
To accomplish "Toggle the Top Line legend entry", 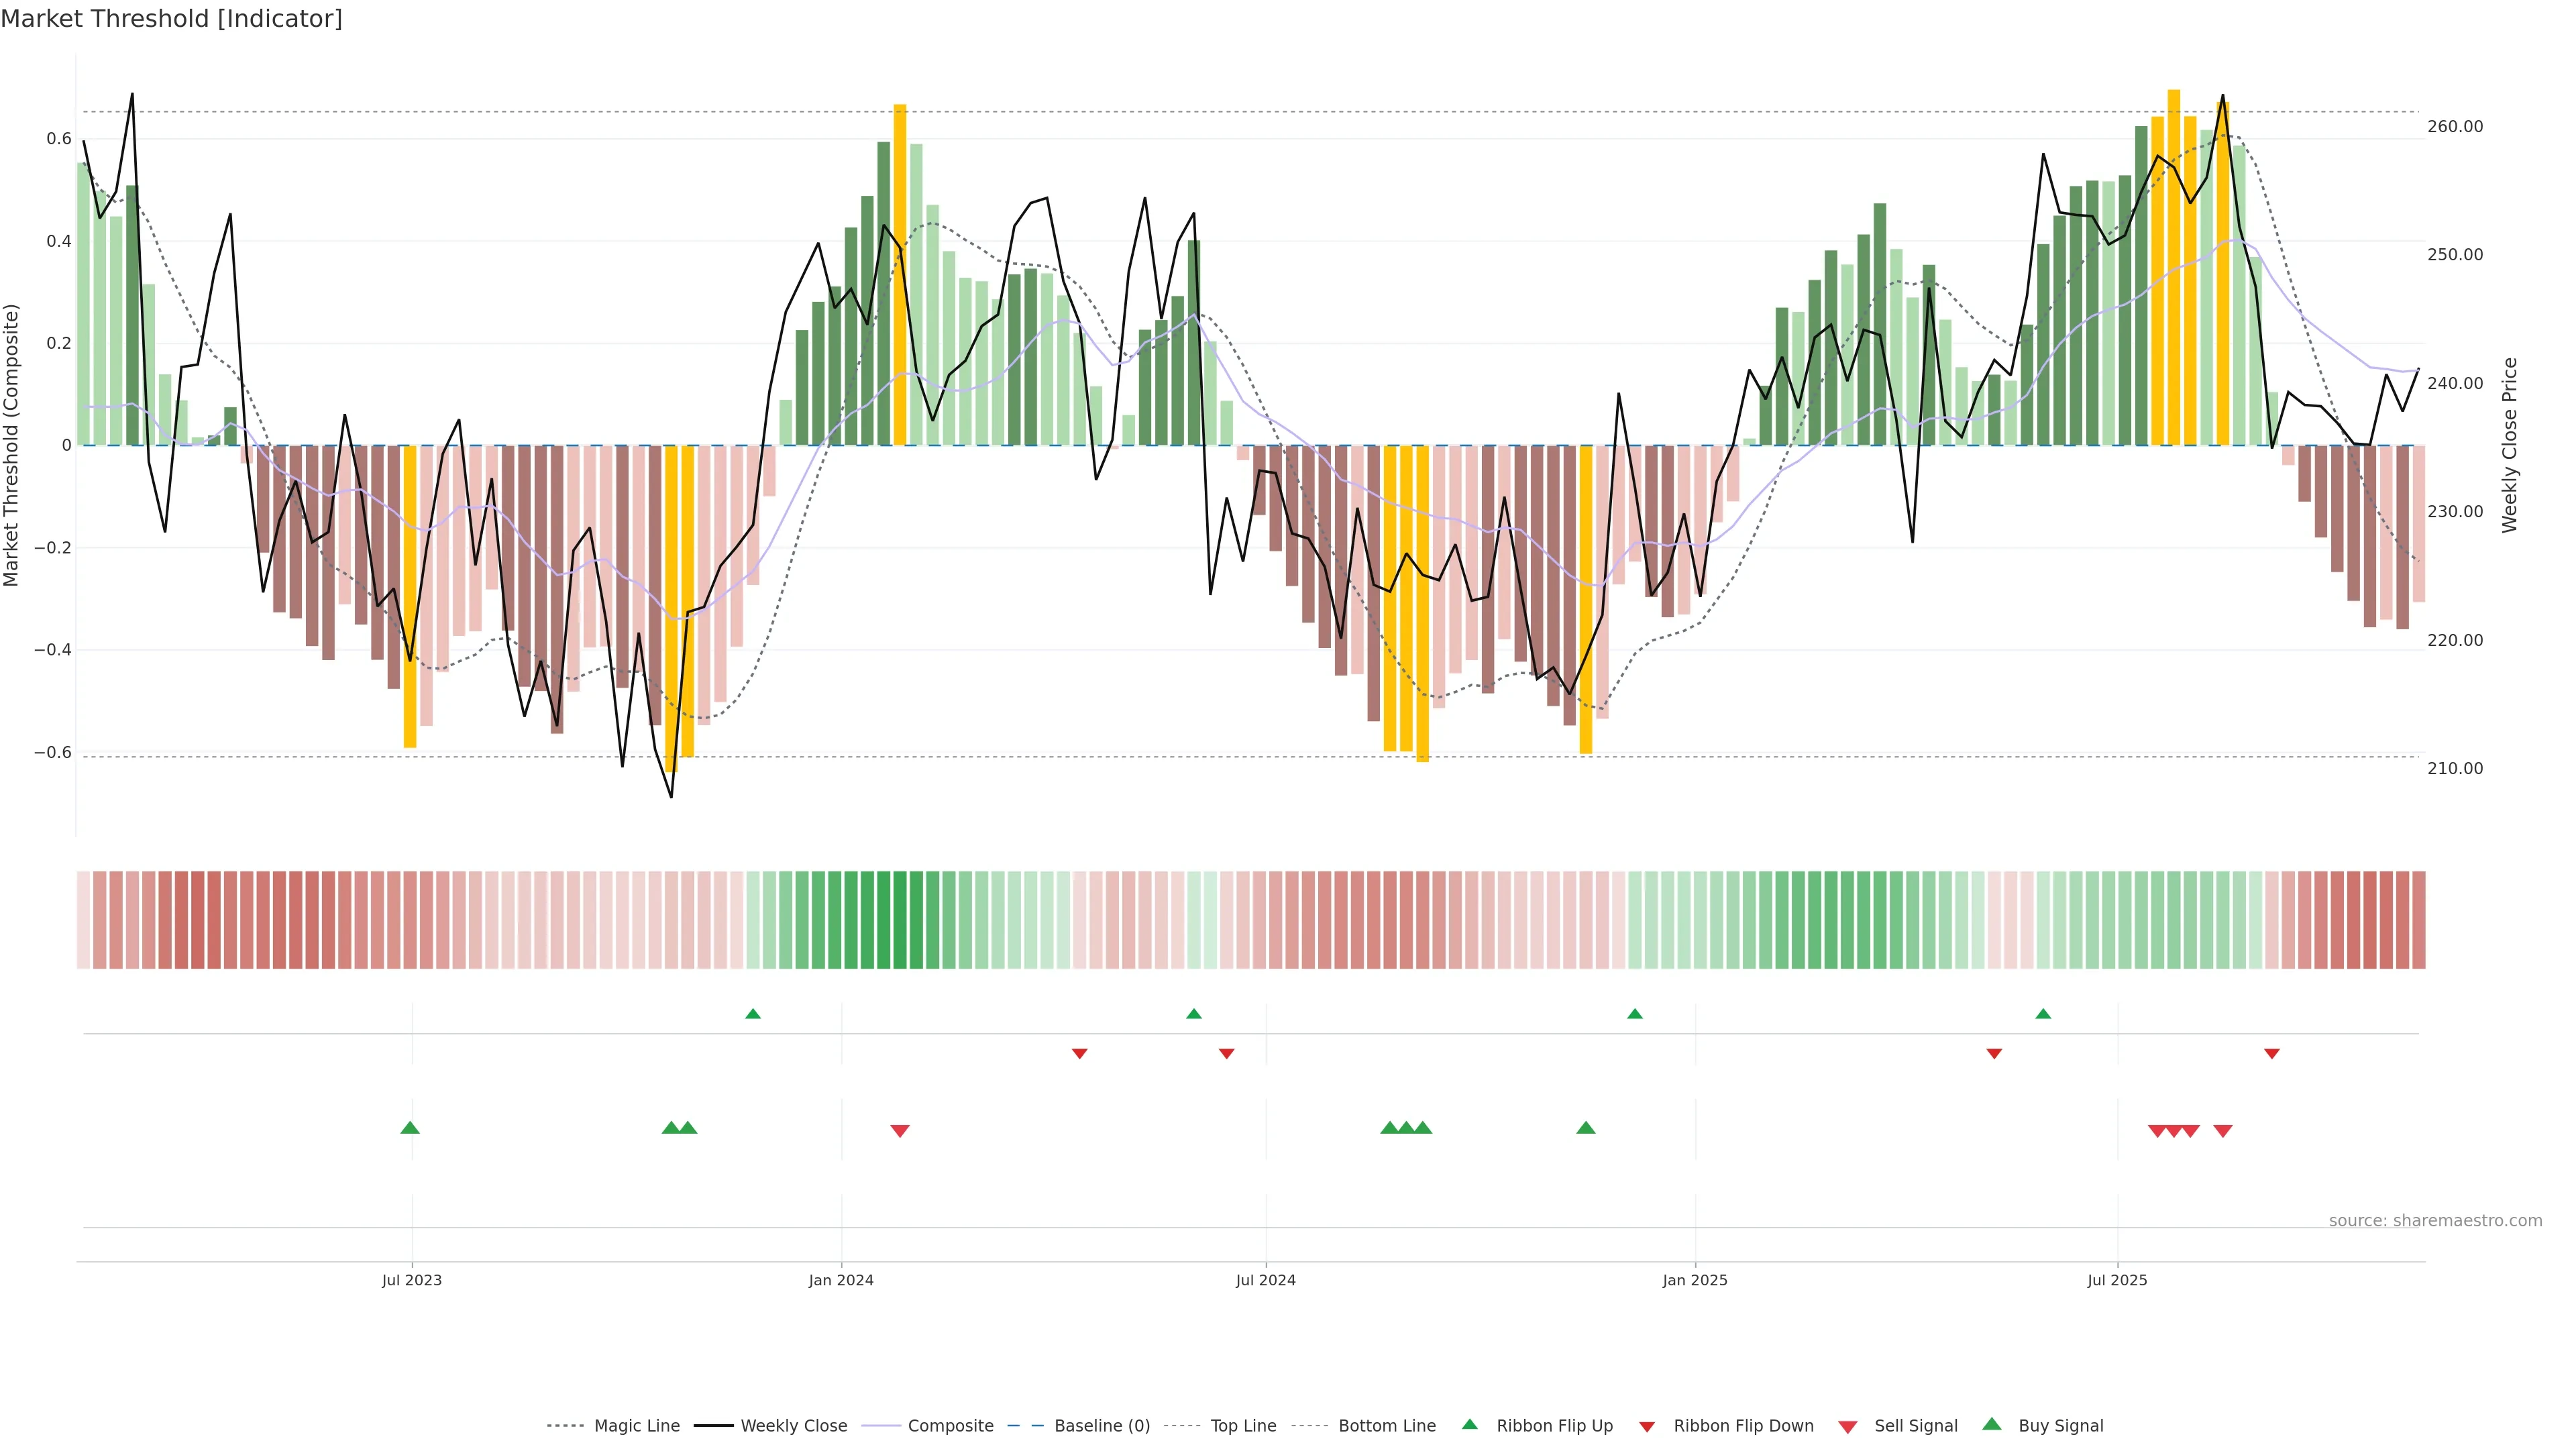I will 1243,1426.
